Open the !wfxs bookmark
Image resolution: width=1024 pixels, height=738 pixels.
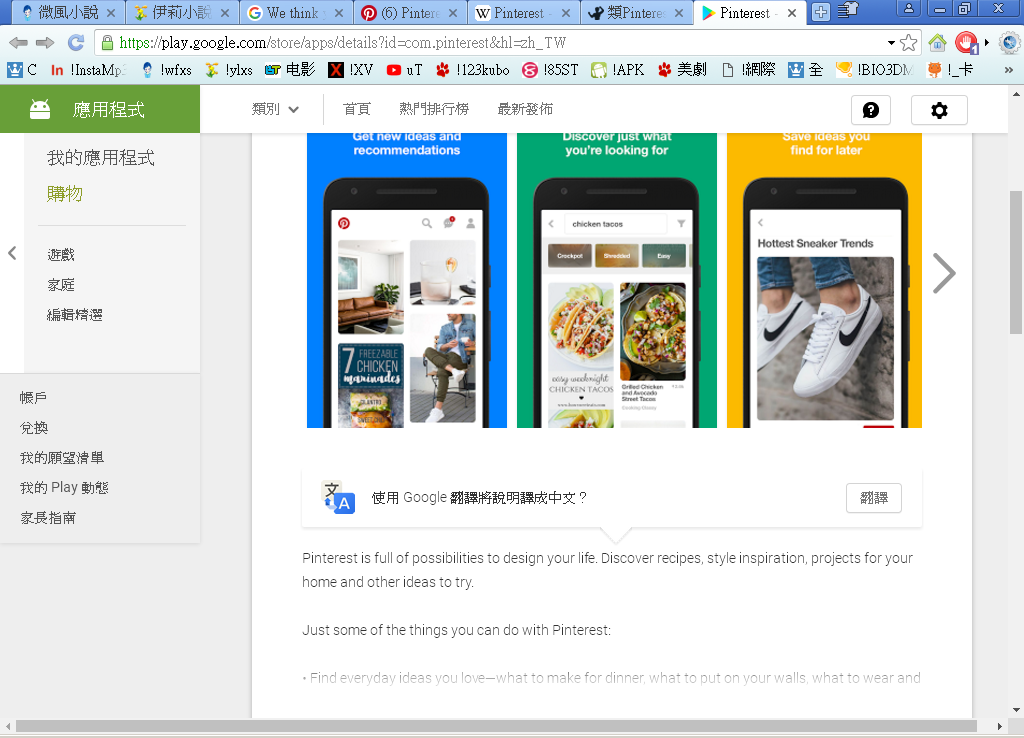(167, 70)
